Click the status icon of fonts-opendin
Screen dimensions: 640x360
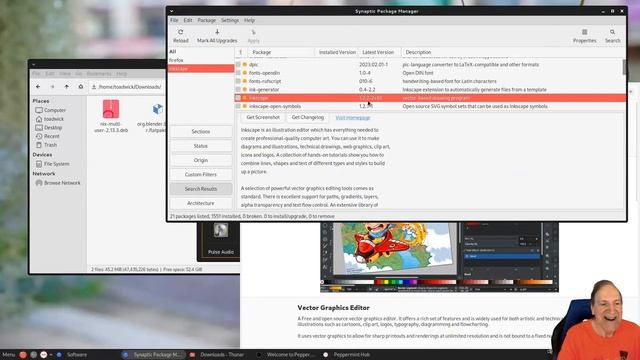(x=245, y=73)
